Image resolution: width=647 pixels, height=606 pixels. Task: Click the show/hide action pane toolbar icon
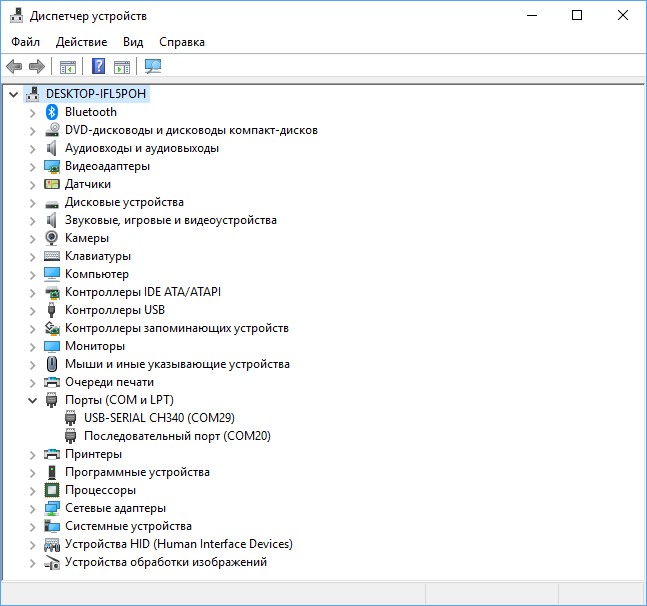point(122,66)
